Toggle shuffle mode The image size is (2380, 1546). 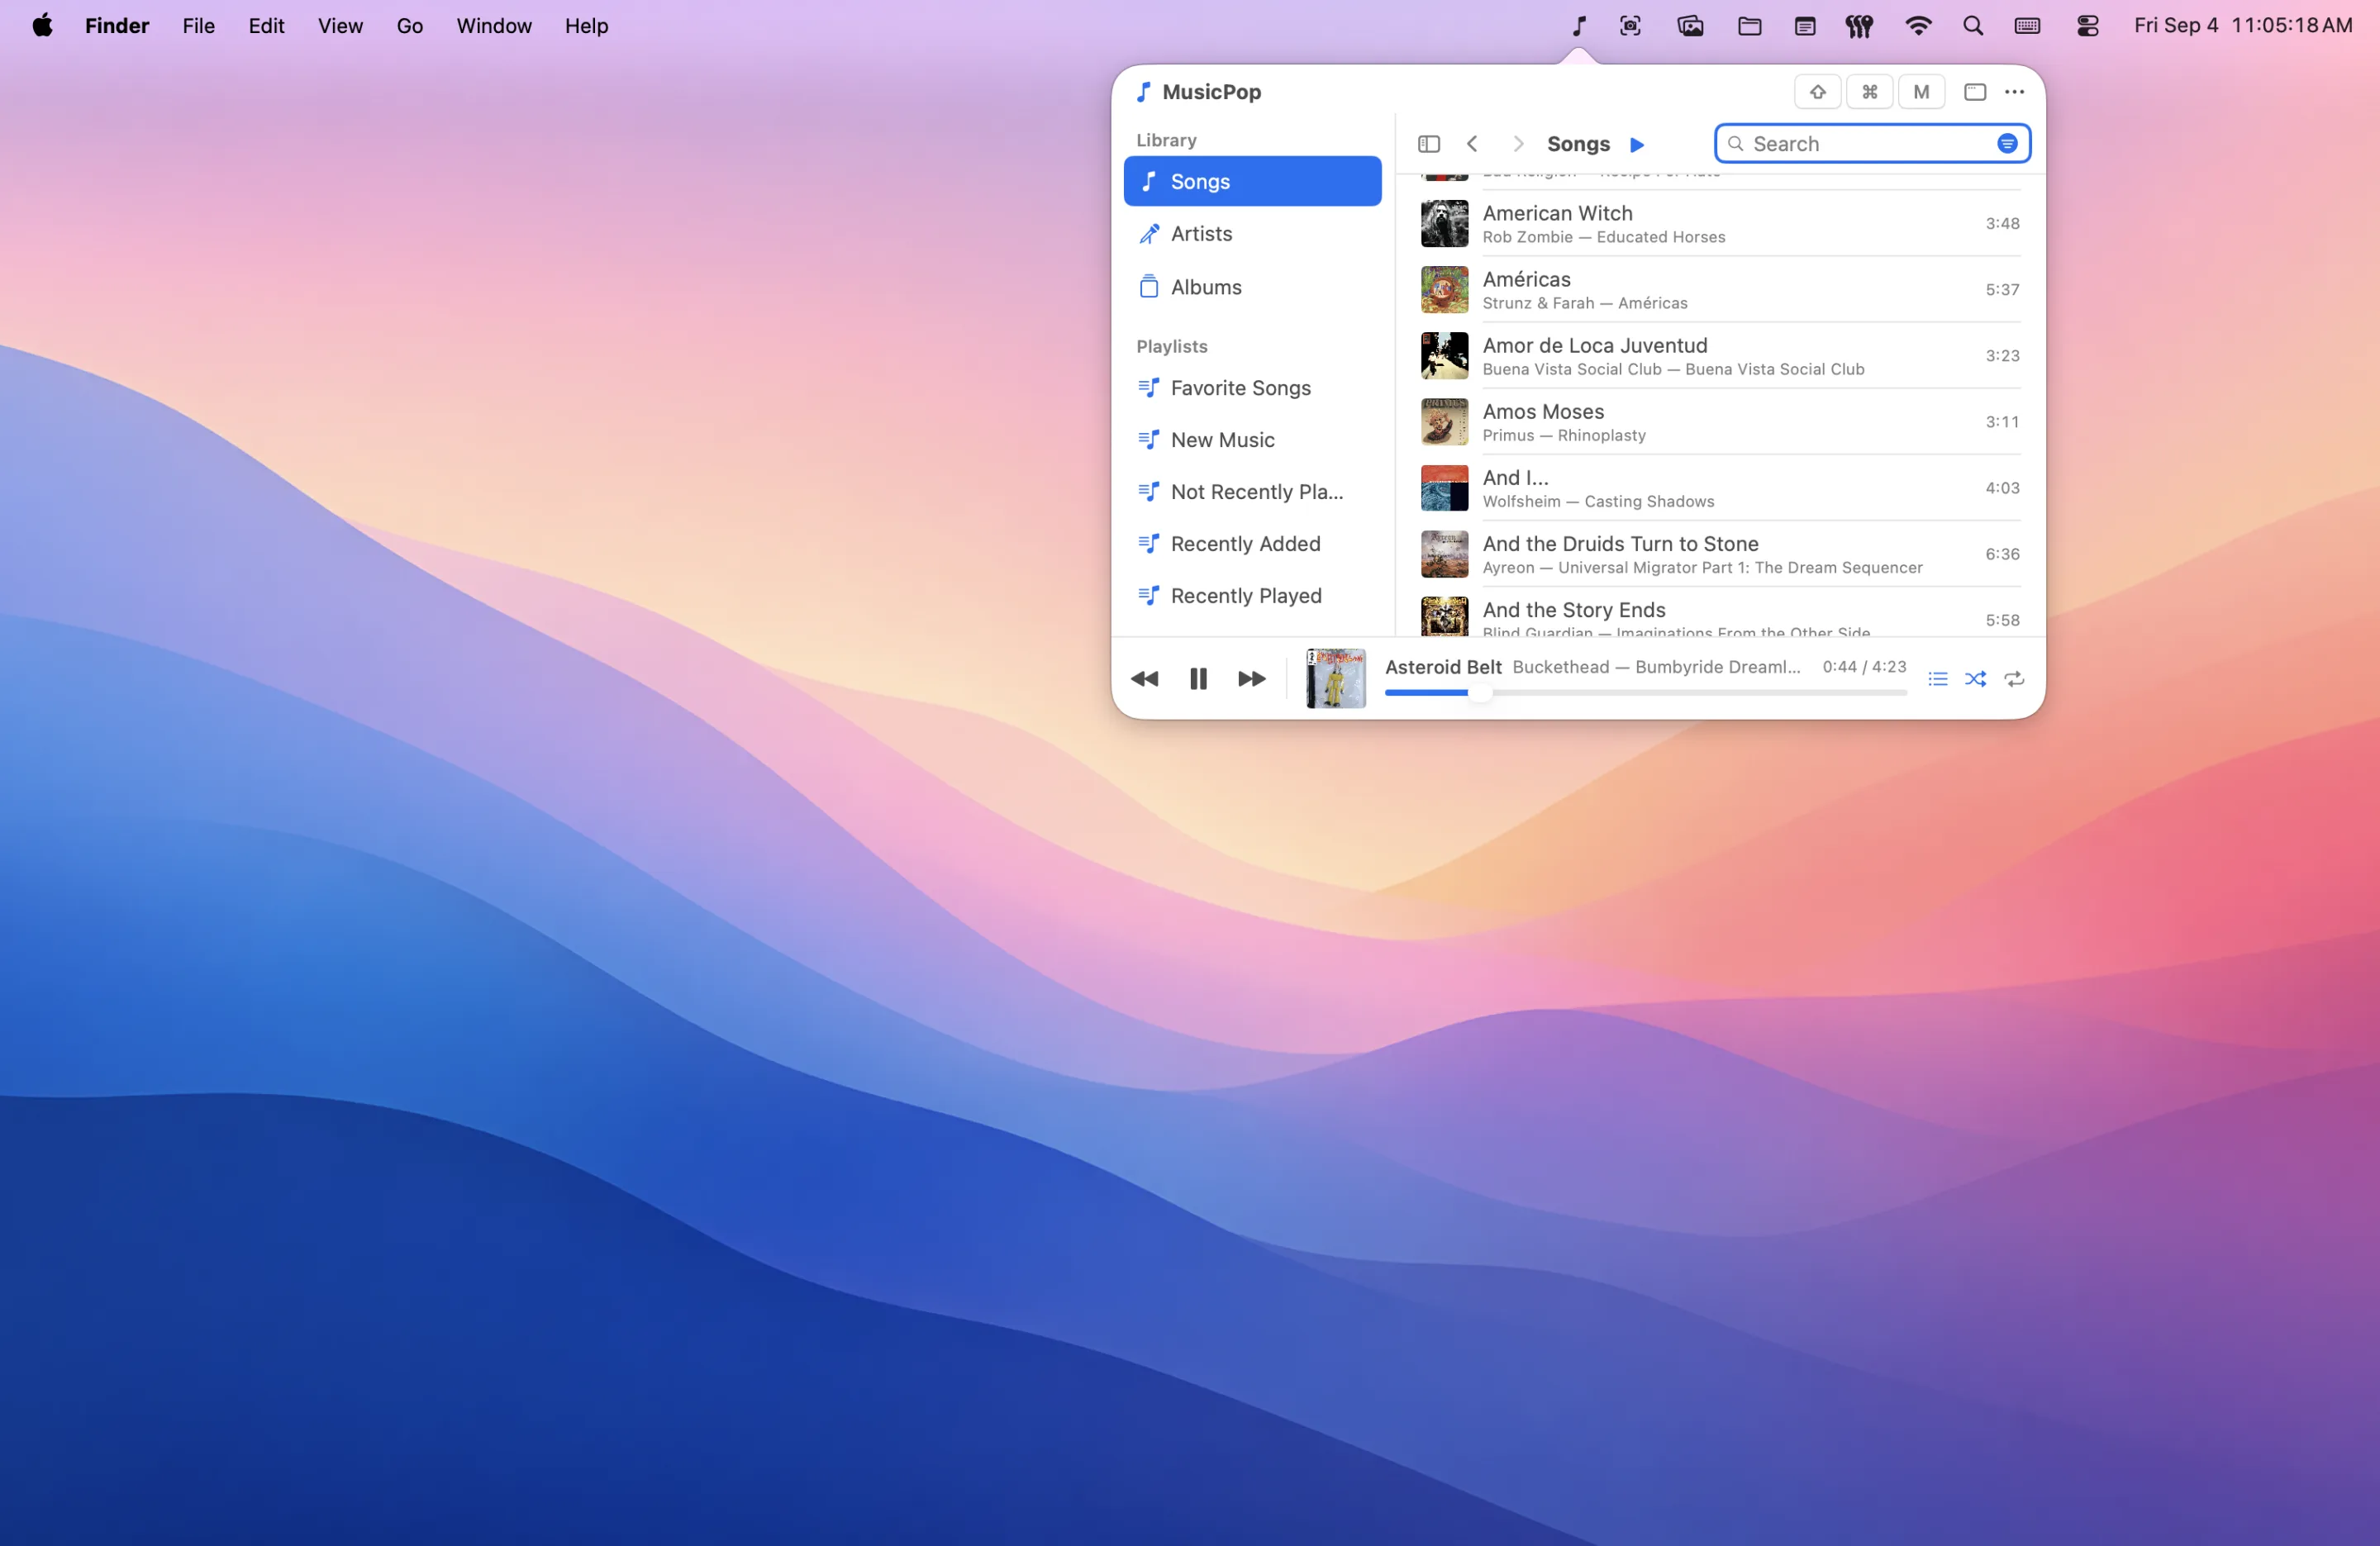[x=1975, y=679]
